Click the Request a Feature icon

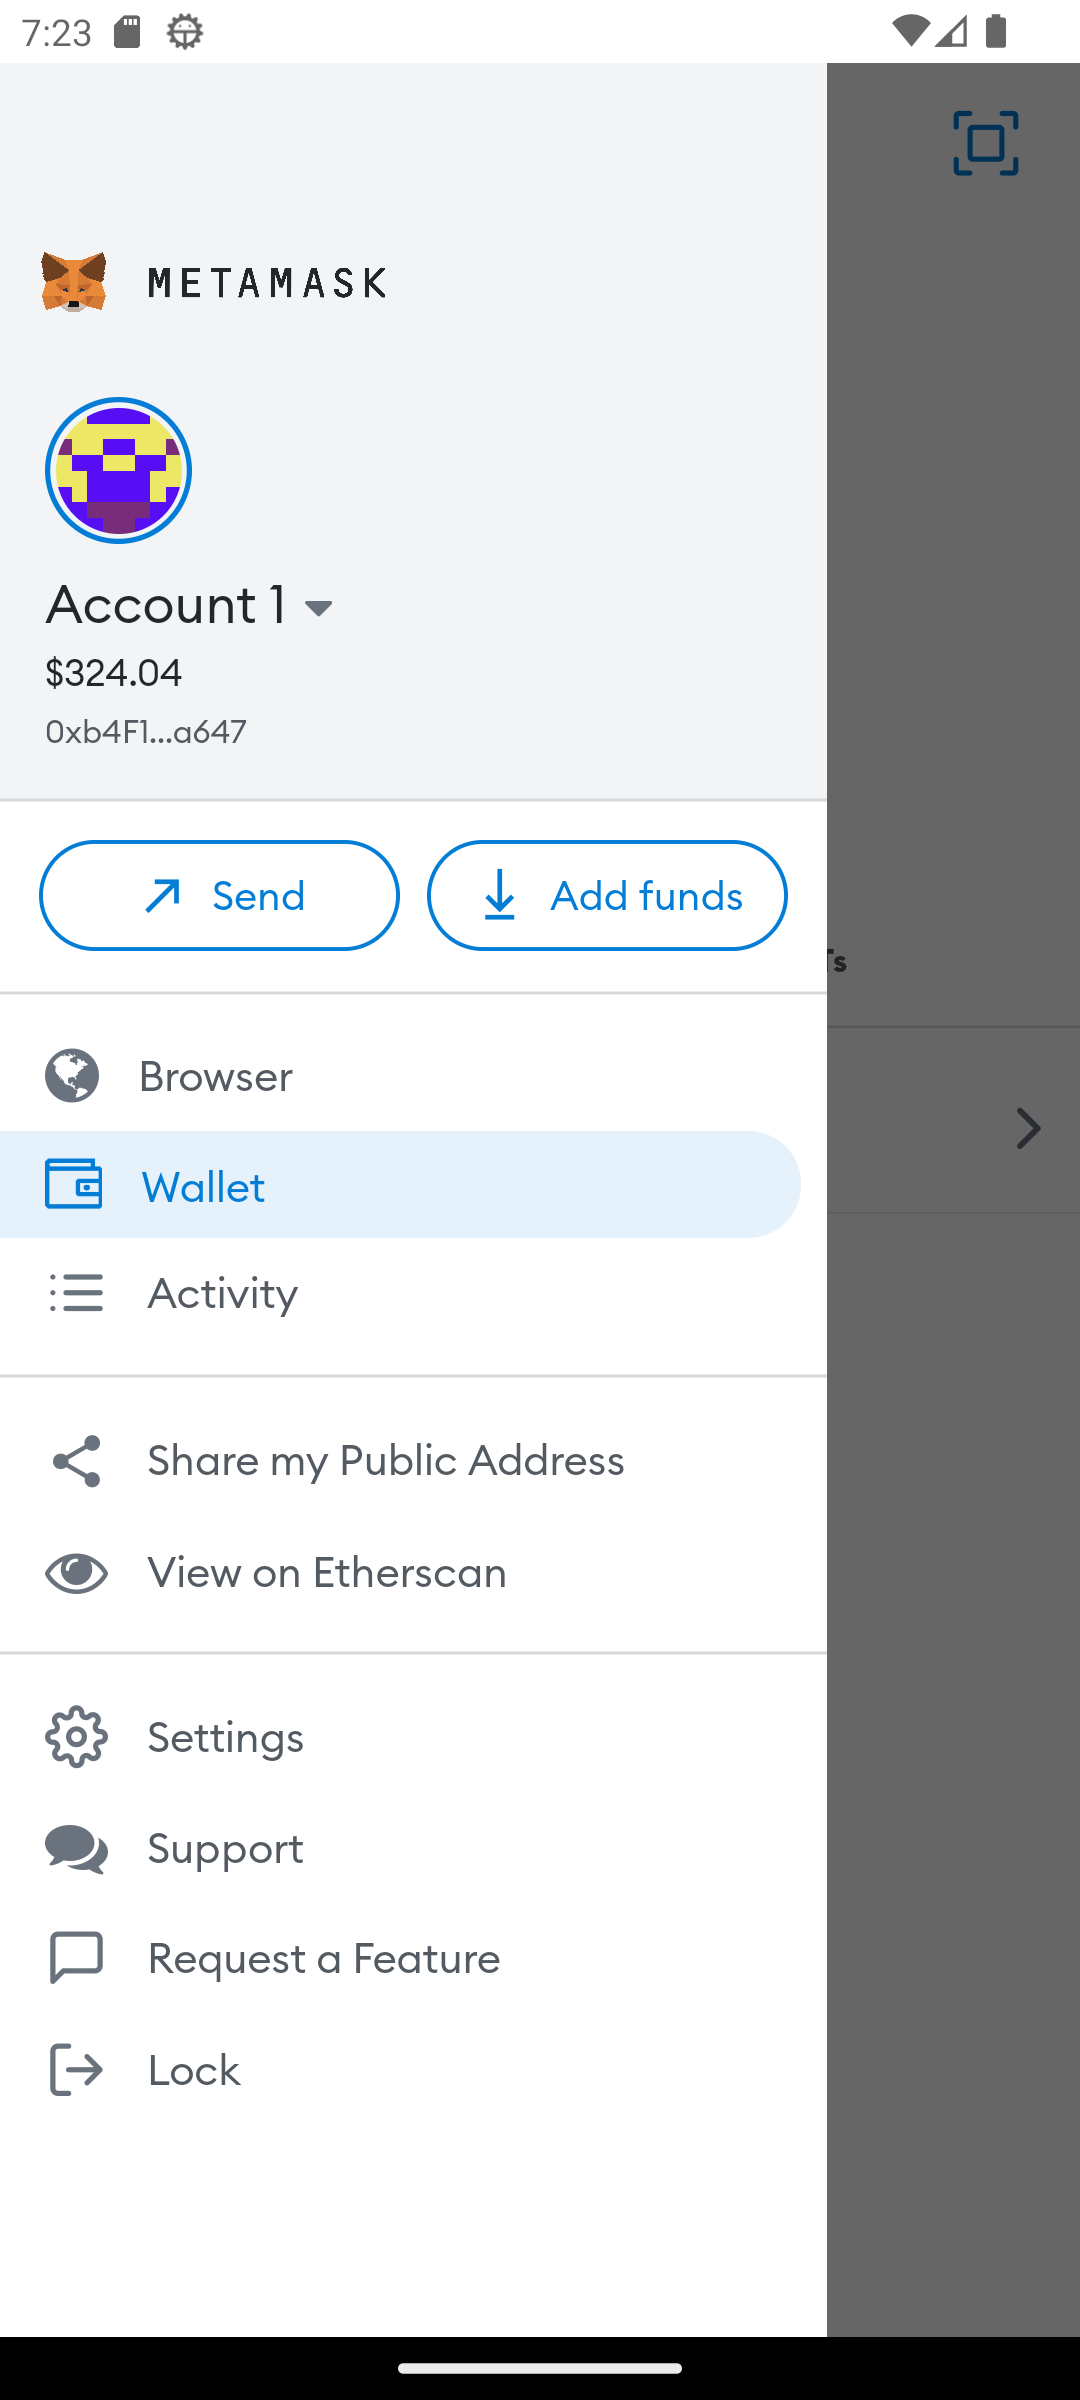[76, 1958]
